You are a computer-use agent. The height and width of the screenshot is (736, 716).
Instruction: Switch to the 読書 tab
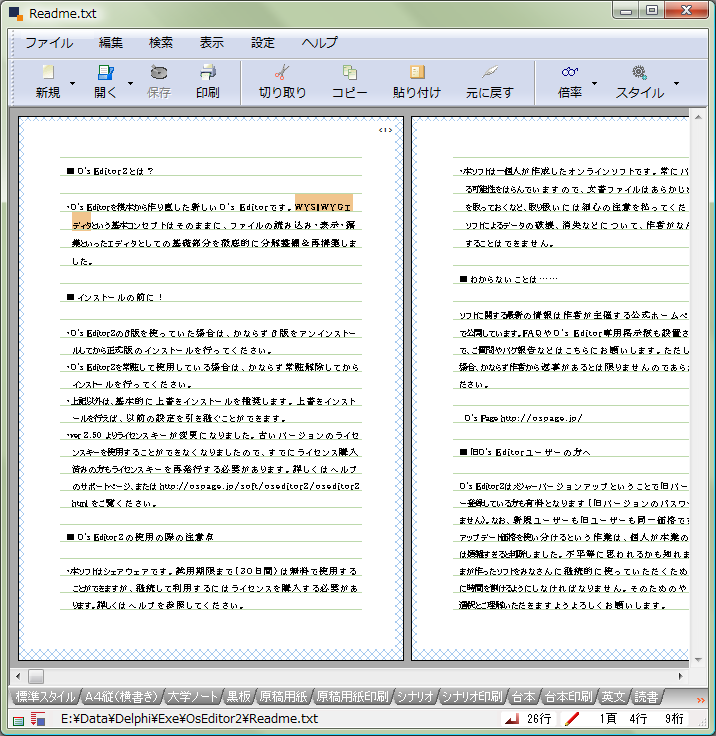pyautogui.click(x=646, y=697)
